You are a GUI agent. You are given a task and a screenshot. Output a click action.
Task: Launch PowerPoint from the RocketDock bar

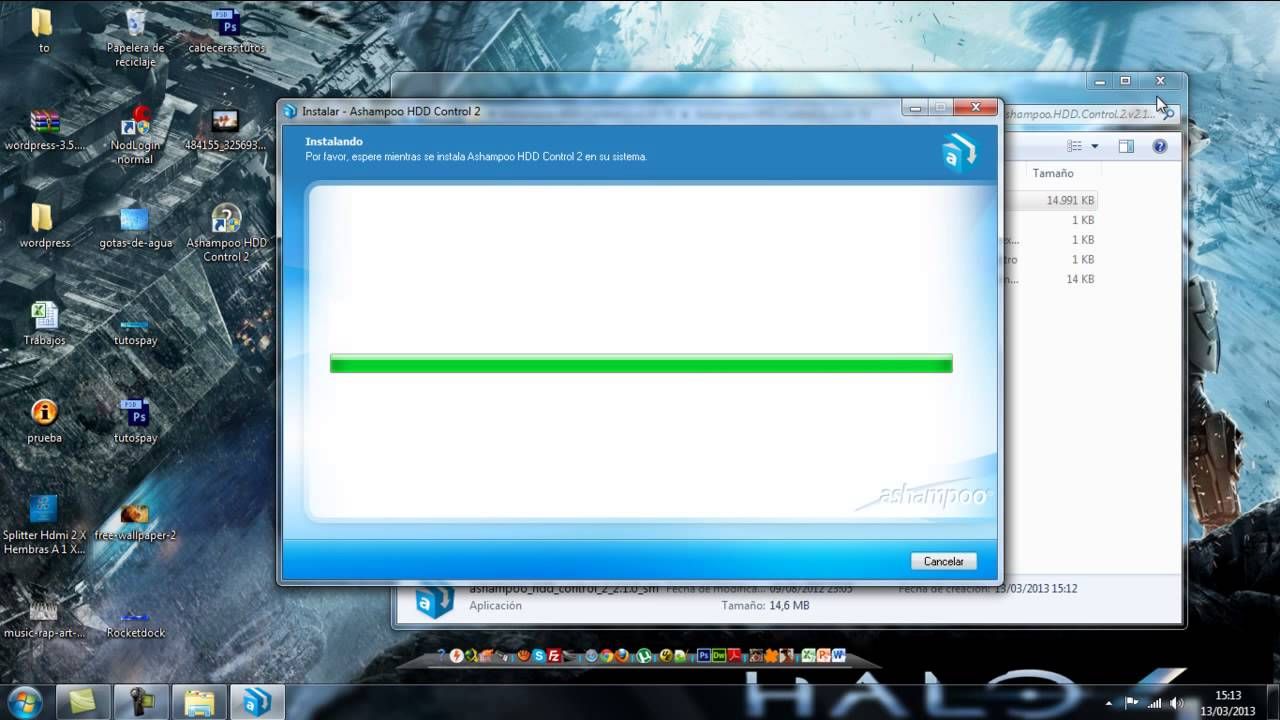tap(823, 656)
